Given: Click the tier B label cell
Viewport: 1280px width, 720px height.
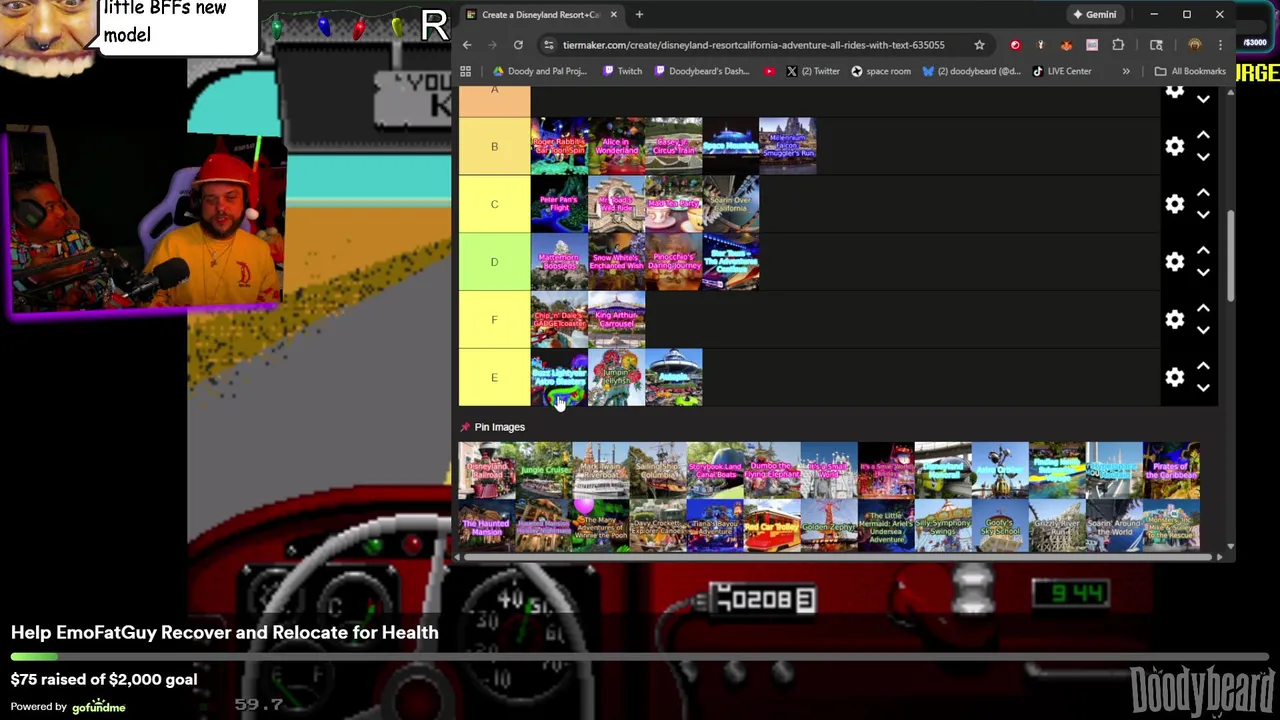Looking at the screenshot, I should pos(494,146).
